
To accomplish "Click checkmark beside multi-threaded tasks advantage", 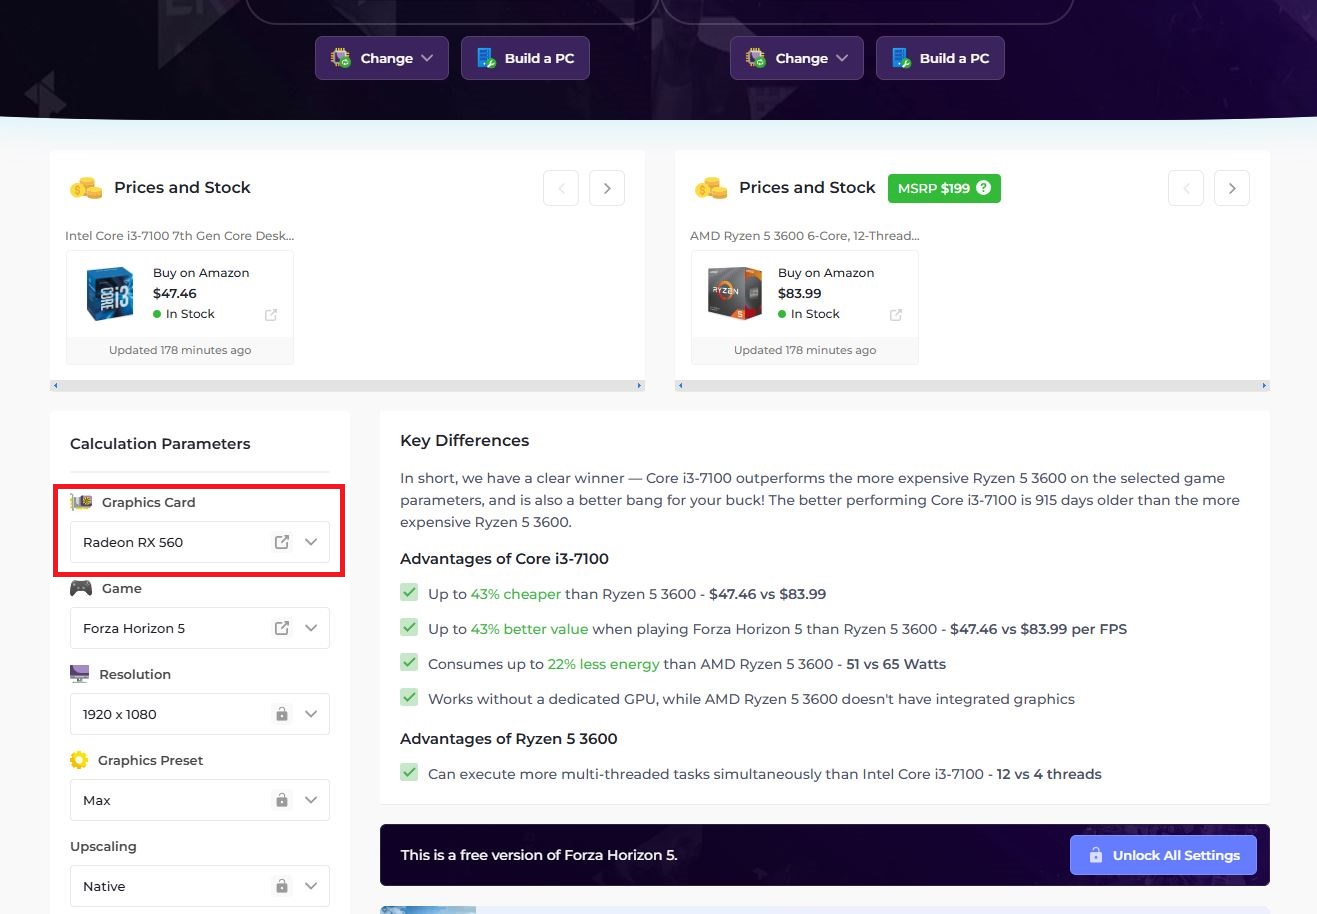I will pos(409,772).
